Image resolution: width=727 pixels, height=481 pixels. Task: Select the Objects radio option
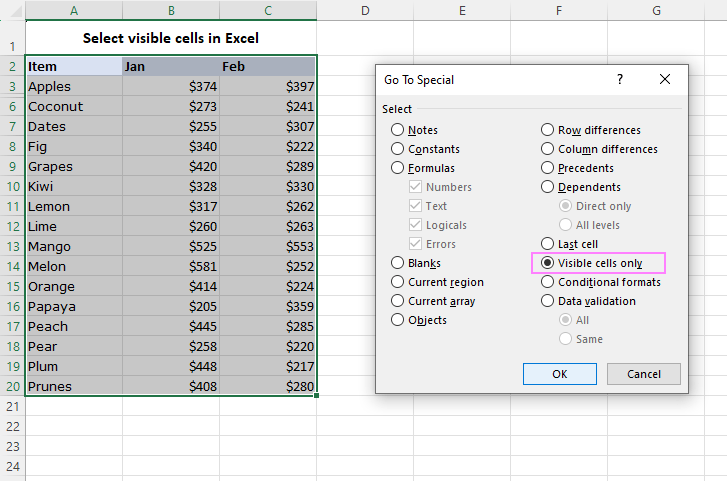coord(398,320)
